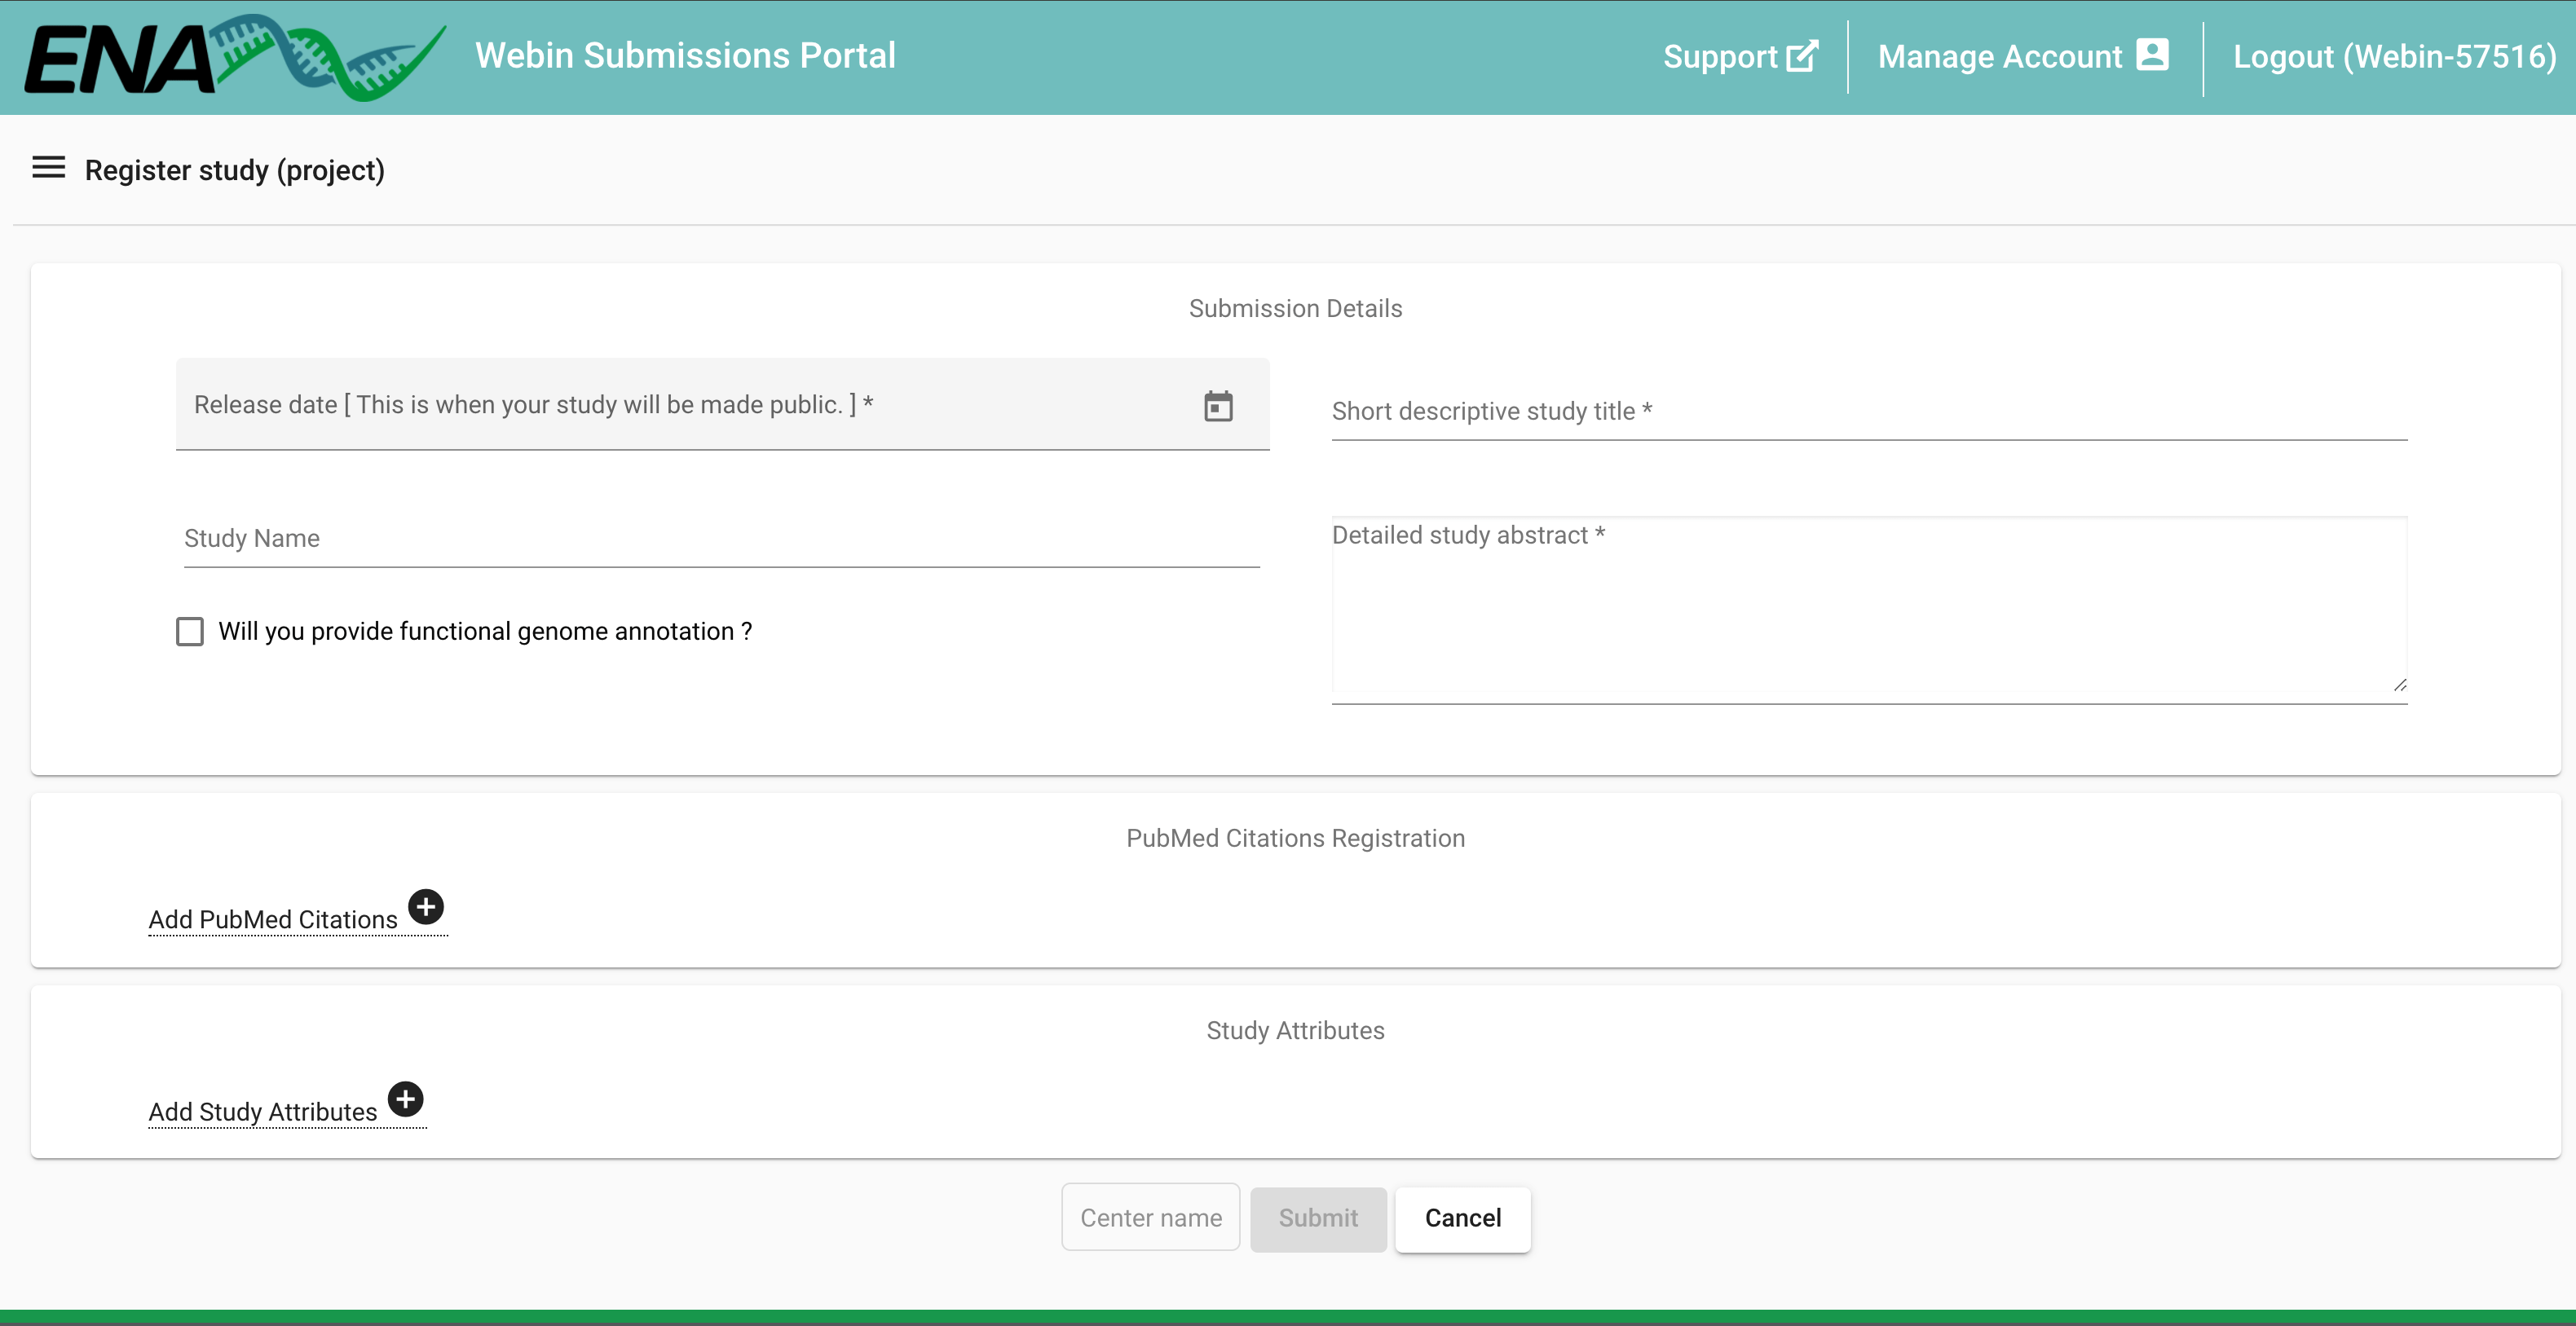This screenshot has width=2576, height=1326.
Task: Click inside the Detailed study abstract textarea
Action: click(1868, 610)
